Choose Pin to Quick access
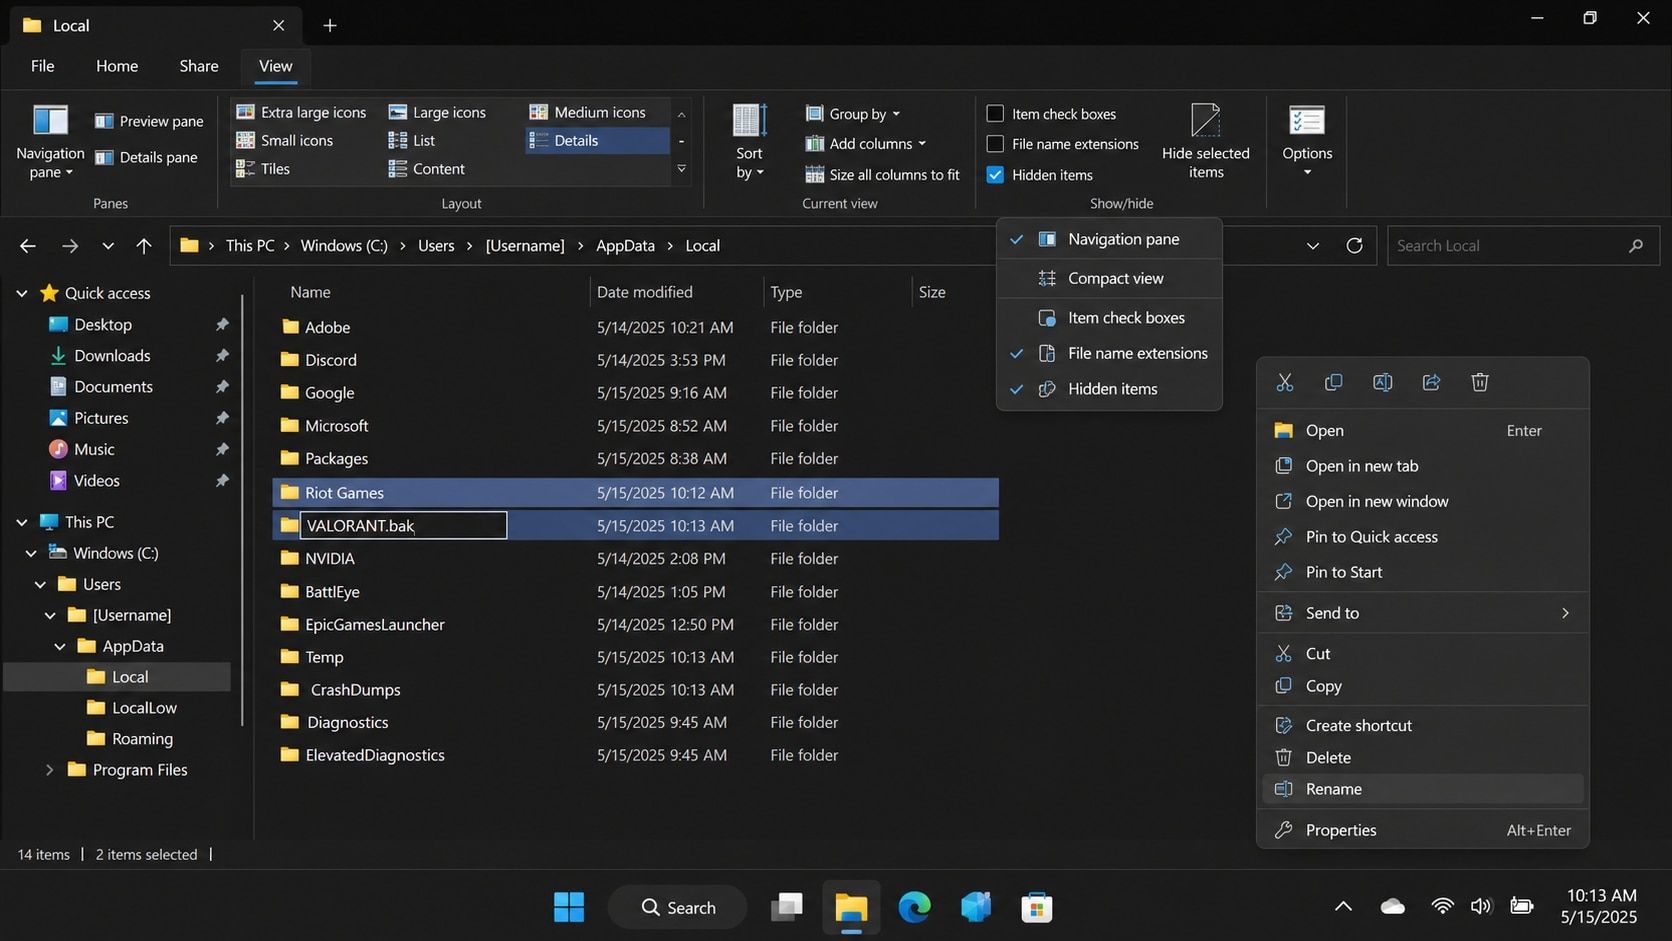The height and width of the screenshot is (941, 1672). (1422, 537)
